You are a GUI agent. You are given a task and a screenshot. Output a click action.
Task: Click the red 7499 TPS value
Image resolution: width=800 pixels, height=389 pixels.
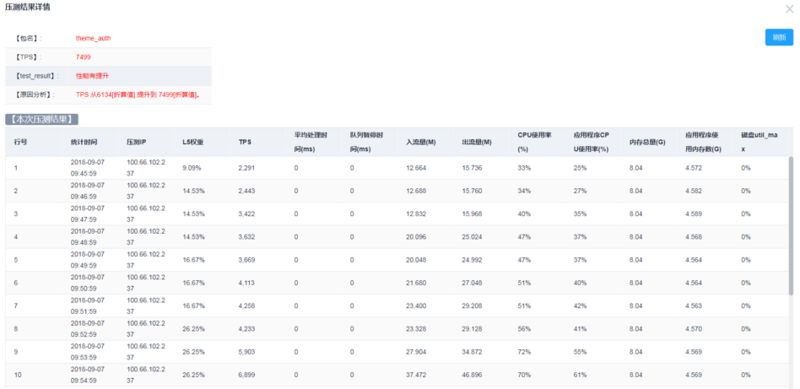(x=83, y=57)
